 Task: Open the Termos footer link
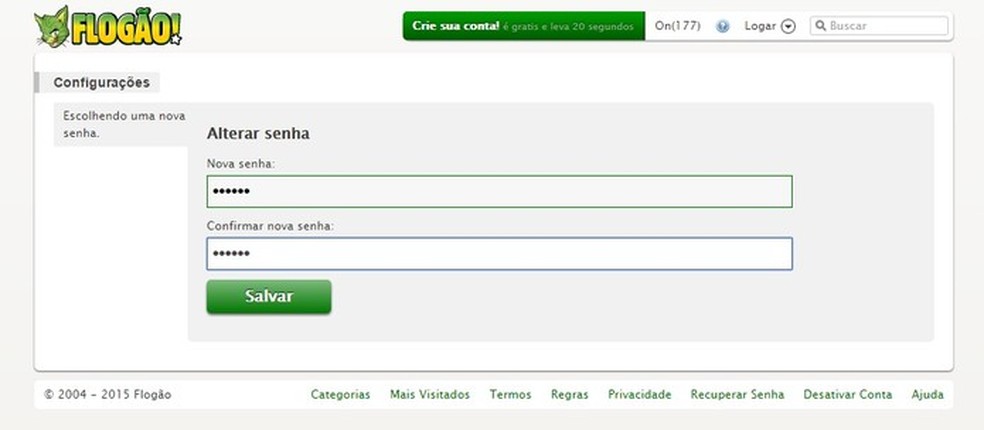click(x=510, y=395)
